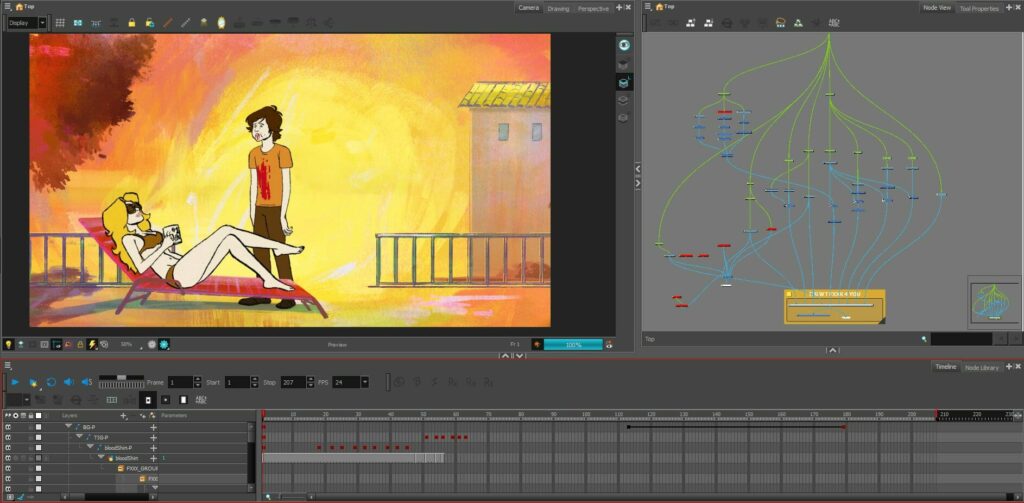
Task: Click the Stop frame field showing 207
Action: click(x=292, y=382)
